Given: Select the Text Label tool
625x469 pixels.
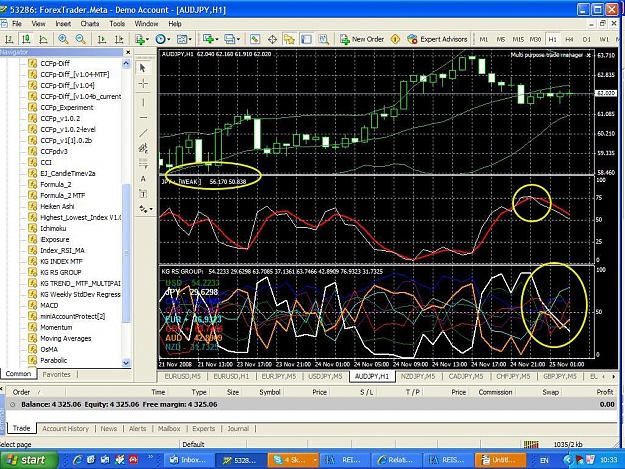Looking at the screenshot, I should click(x=143, y=194).
